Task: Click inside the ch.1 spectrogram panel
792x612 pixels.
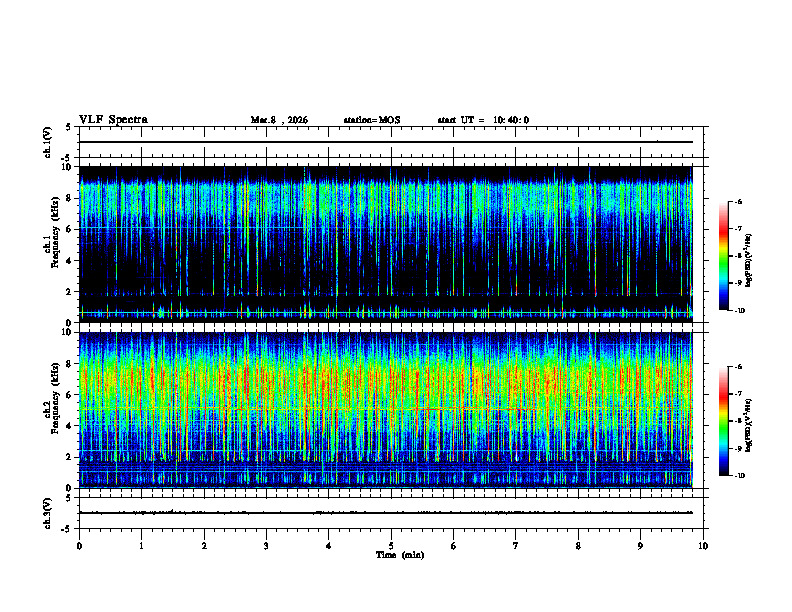Action: click(x=385, y=244)
